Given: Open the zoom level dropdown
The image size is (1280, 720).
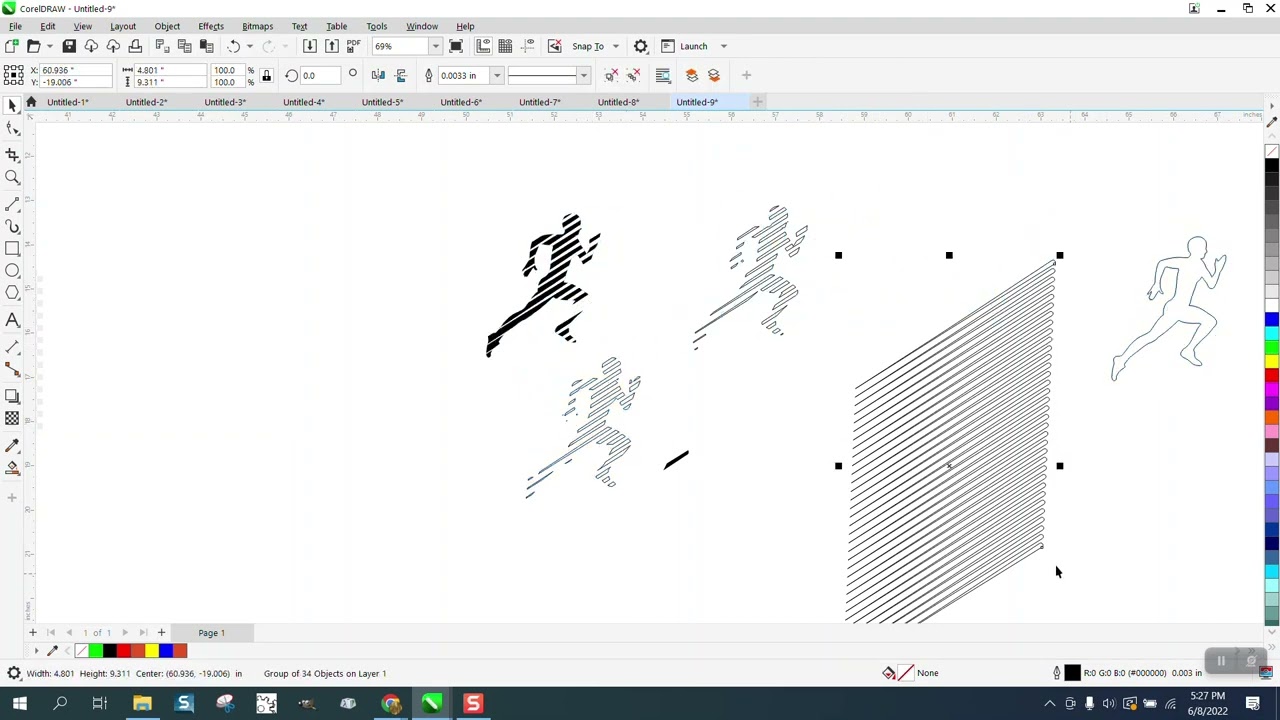Looking at the screenshot, I should click(x=435, y=46).
